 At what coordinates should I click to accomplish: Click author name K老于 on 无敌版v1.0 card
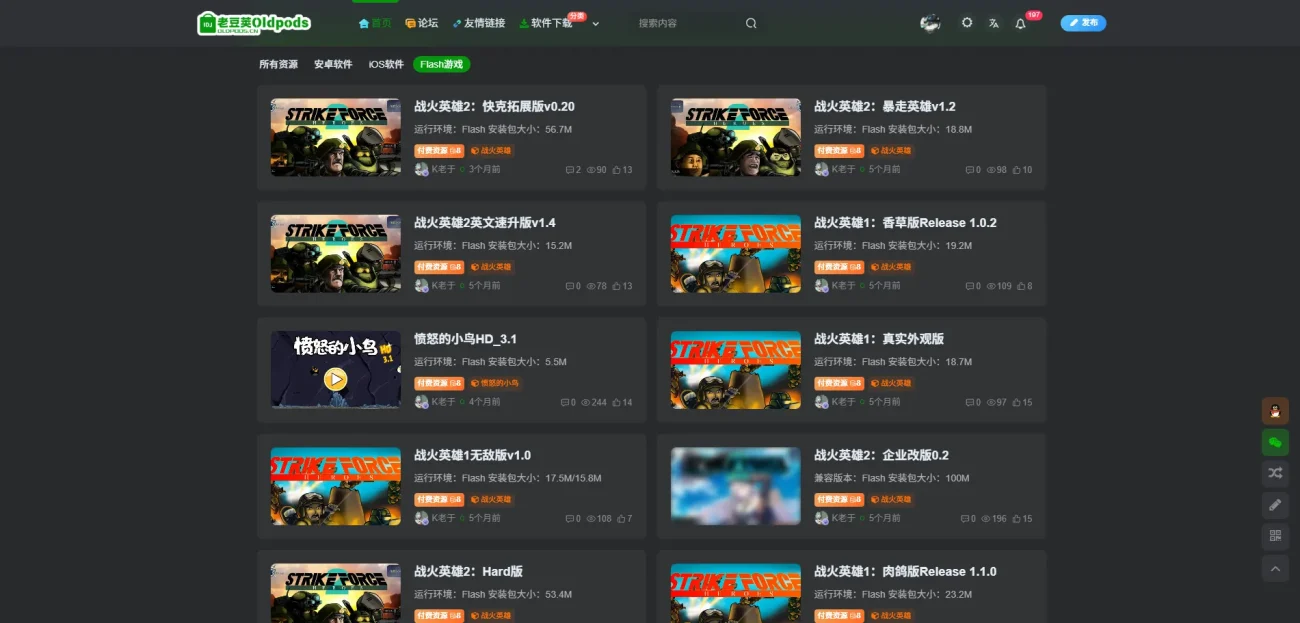tap(444, 518)
